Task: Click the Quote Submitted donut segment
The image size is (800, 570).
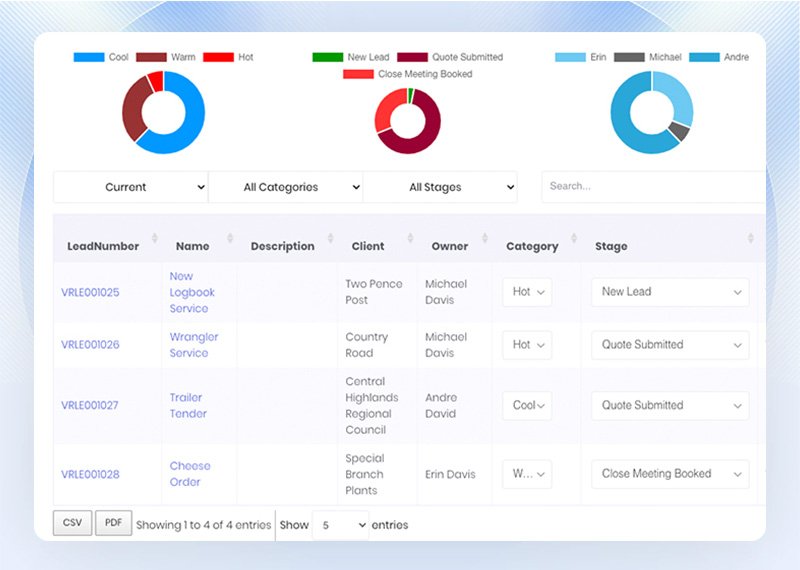Action: [422, 140]
